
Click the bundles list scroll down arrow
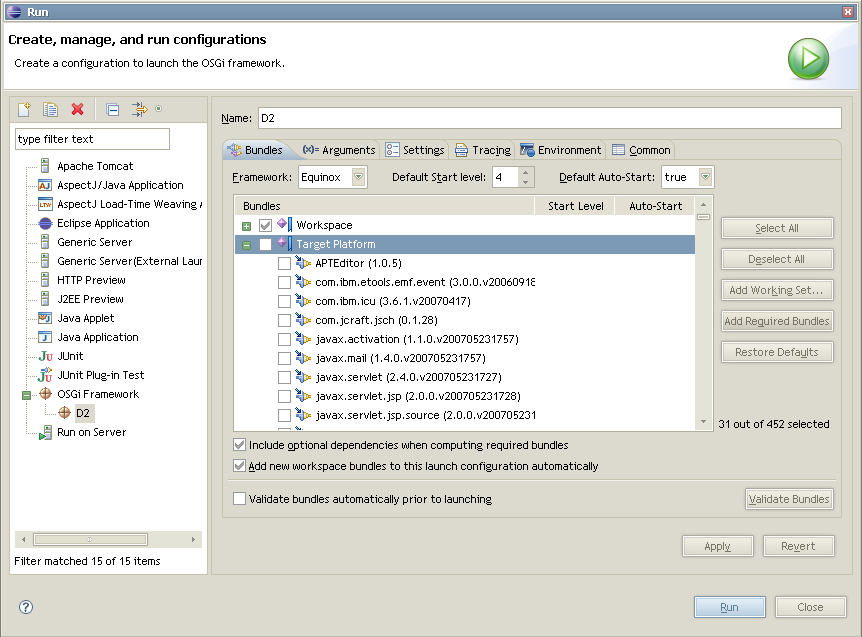703,422
